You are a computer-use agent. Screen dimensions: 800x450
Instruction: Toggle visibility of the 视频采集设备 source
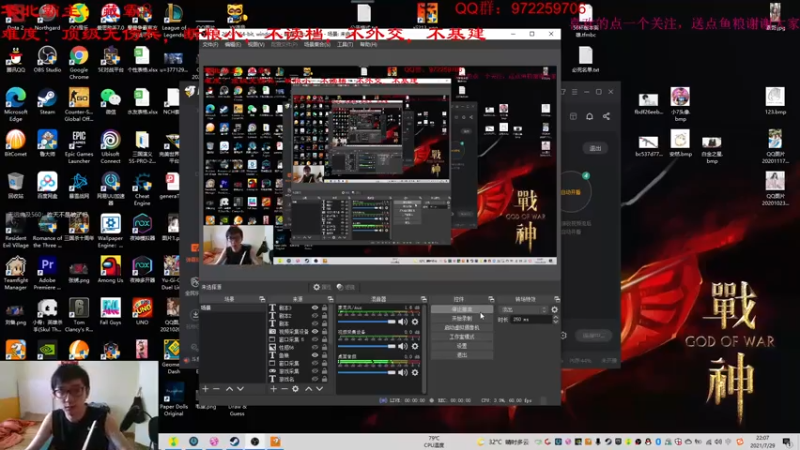point(315,331)
